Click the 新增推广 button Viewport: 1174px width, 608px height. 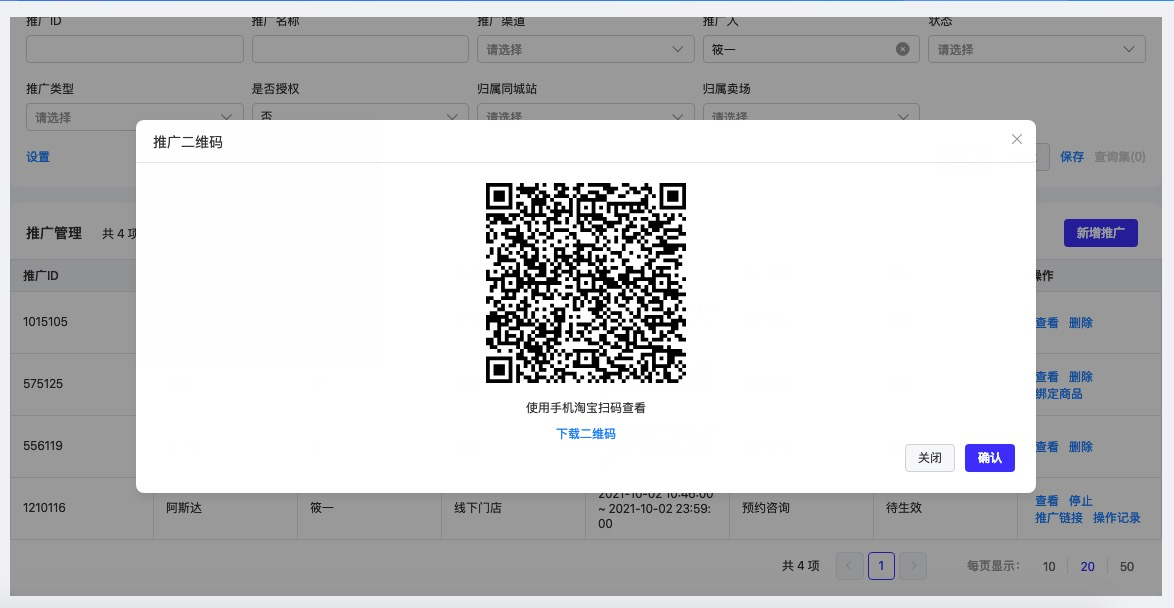coord(1101,233)
